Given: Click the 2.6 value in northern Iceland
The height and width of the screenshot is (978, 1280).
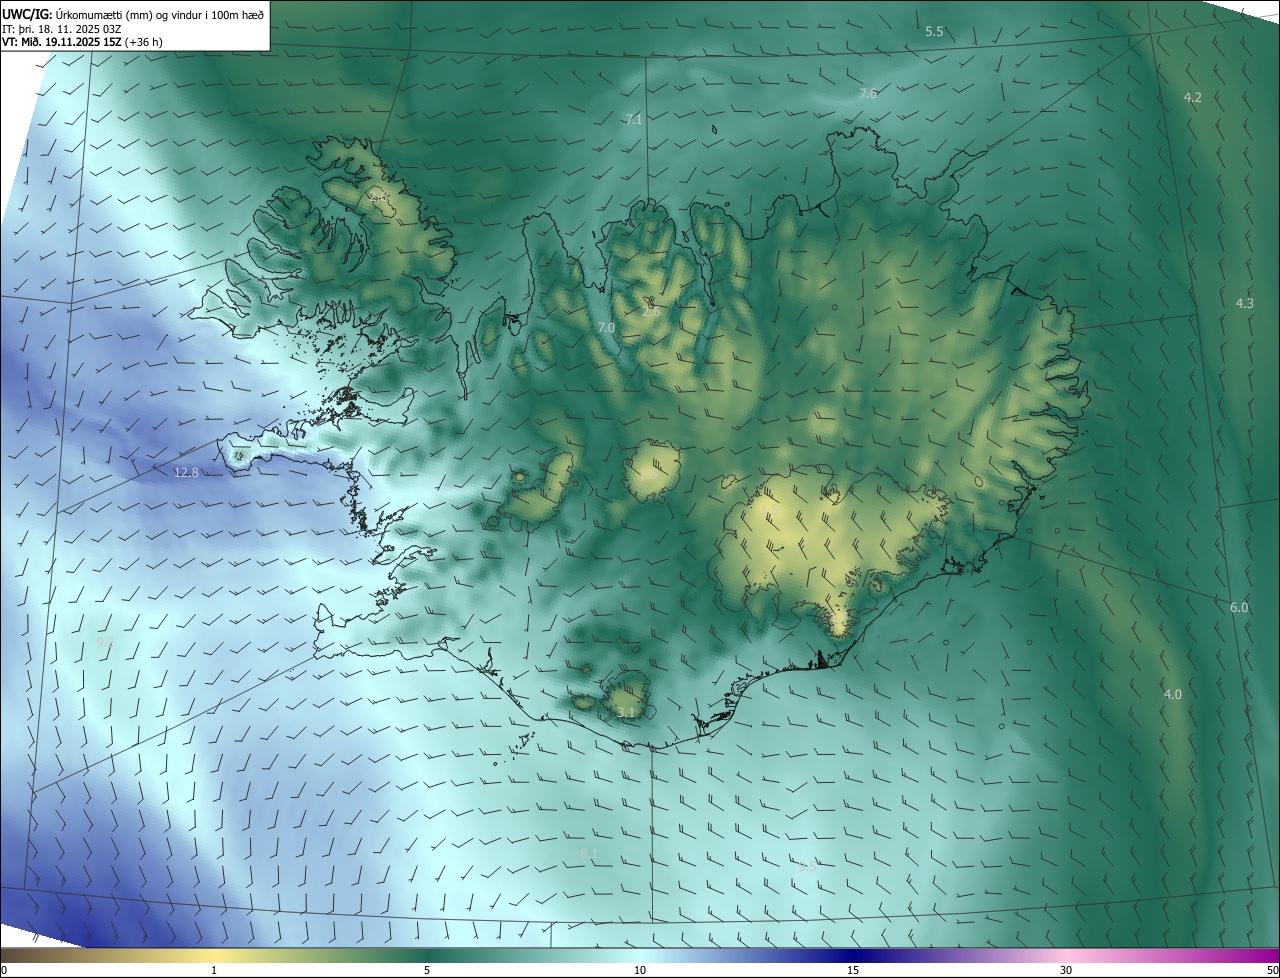Looking at the screenshot, I should point(651,312).
